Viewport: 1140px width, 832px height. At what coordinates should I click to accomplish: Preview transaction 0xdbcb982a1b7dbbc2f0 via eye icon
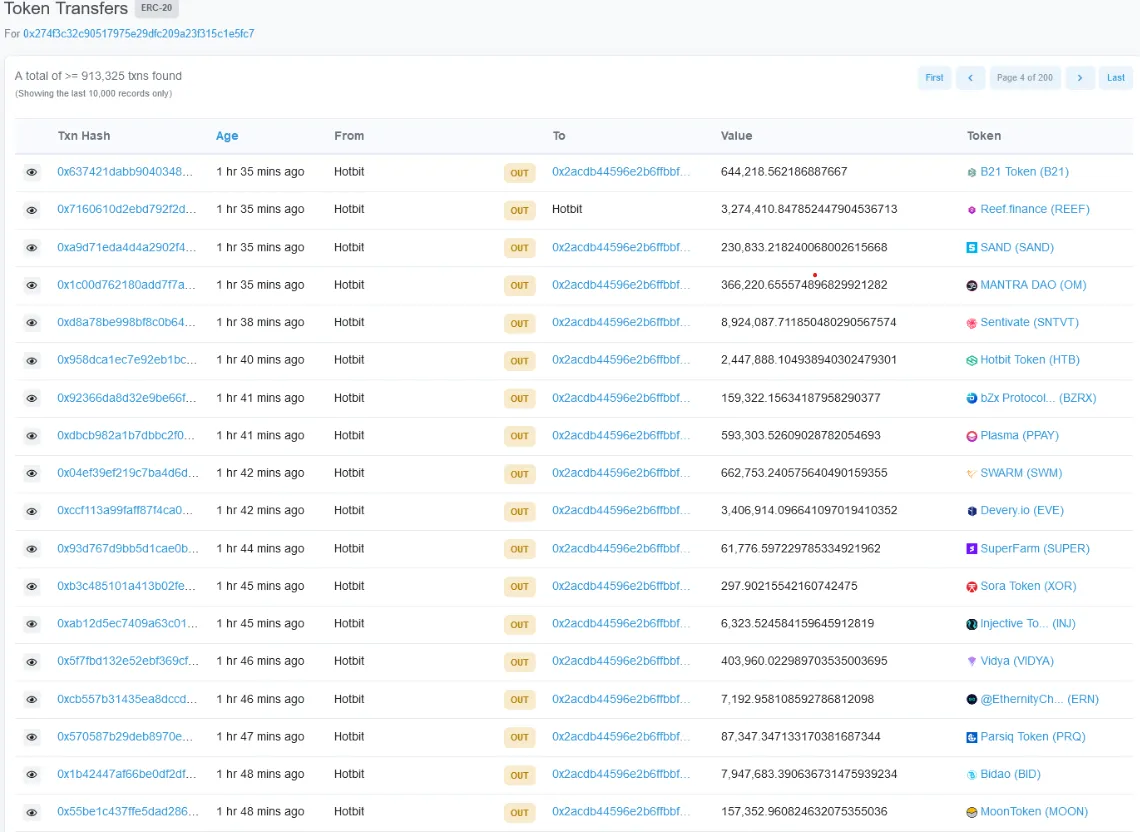coord(32,436)
